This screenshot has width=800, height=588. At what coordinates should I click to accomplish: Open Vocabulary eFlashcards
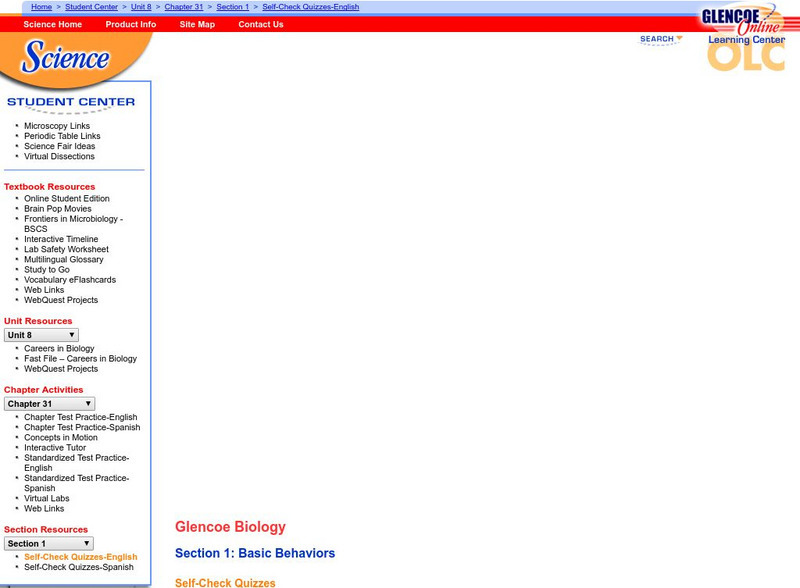tap(70, 280)
